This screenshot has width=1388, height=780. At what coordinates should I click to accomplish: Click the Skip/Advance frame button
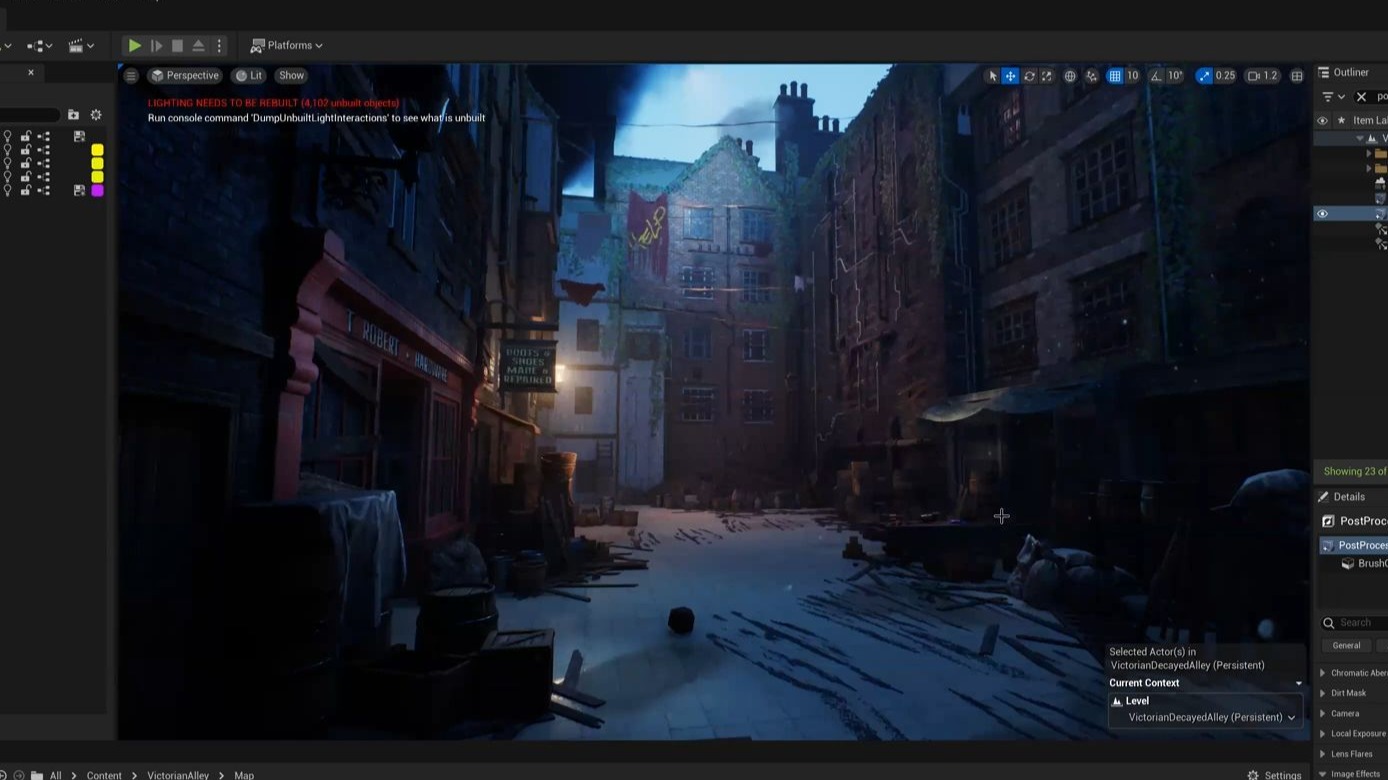[x=156, y=45]
